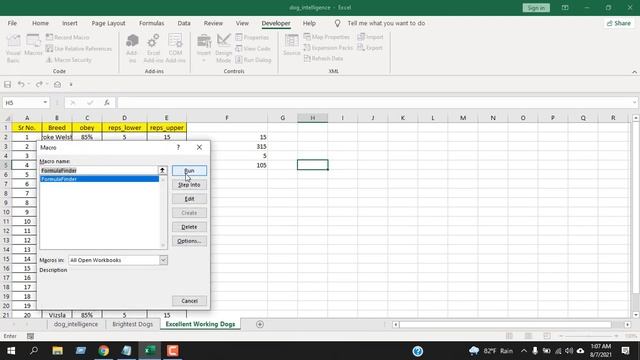Image resolution: width=640 pixels, height=360 pixels.
Task: Switch to the Insert tab
Action: [x=70, y=23]
